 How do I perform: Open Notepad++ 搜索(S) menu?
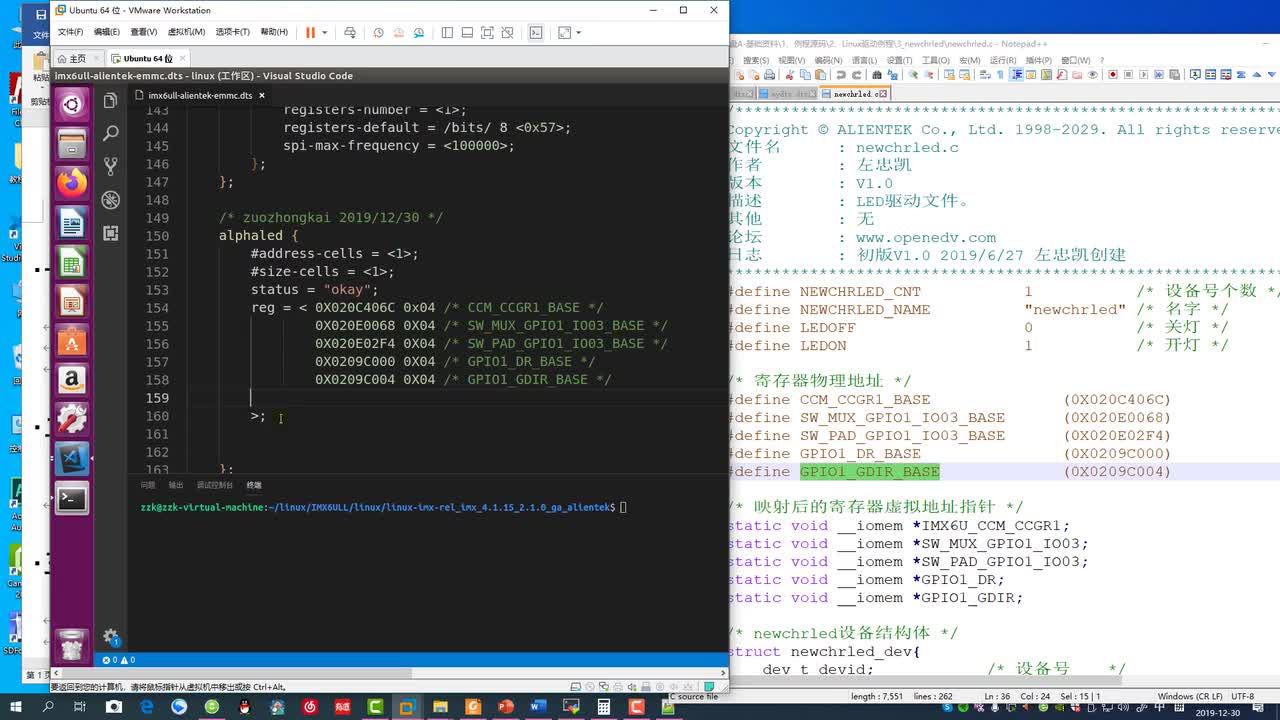(756, 60)
